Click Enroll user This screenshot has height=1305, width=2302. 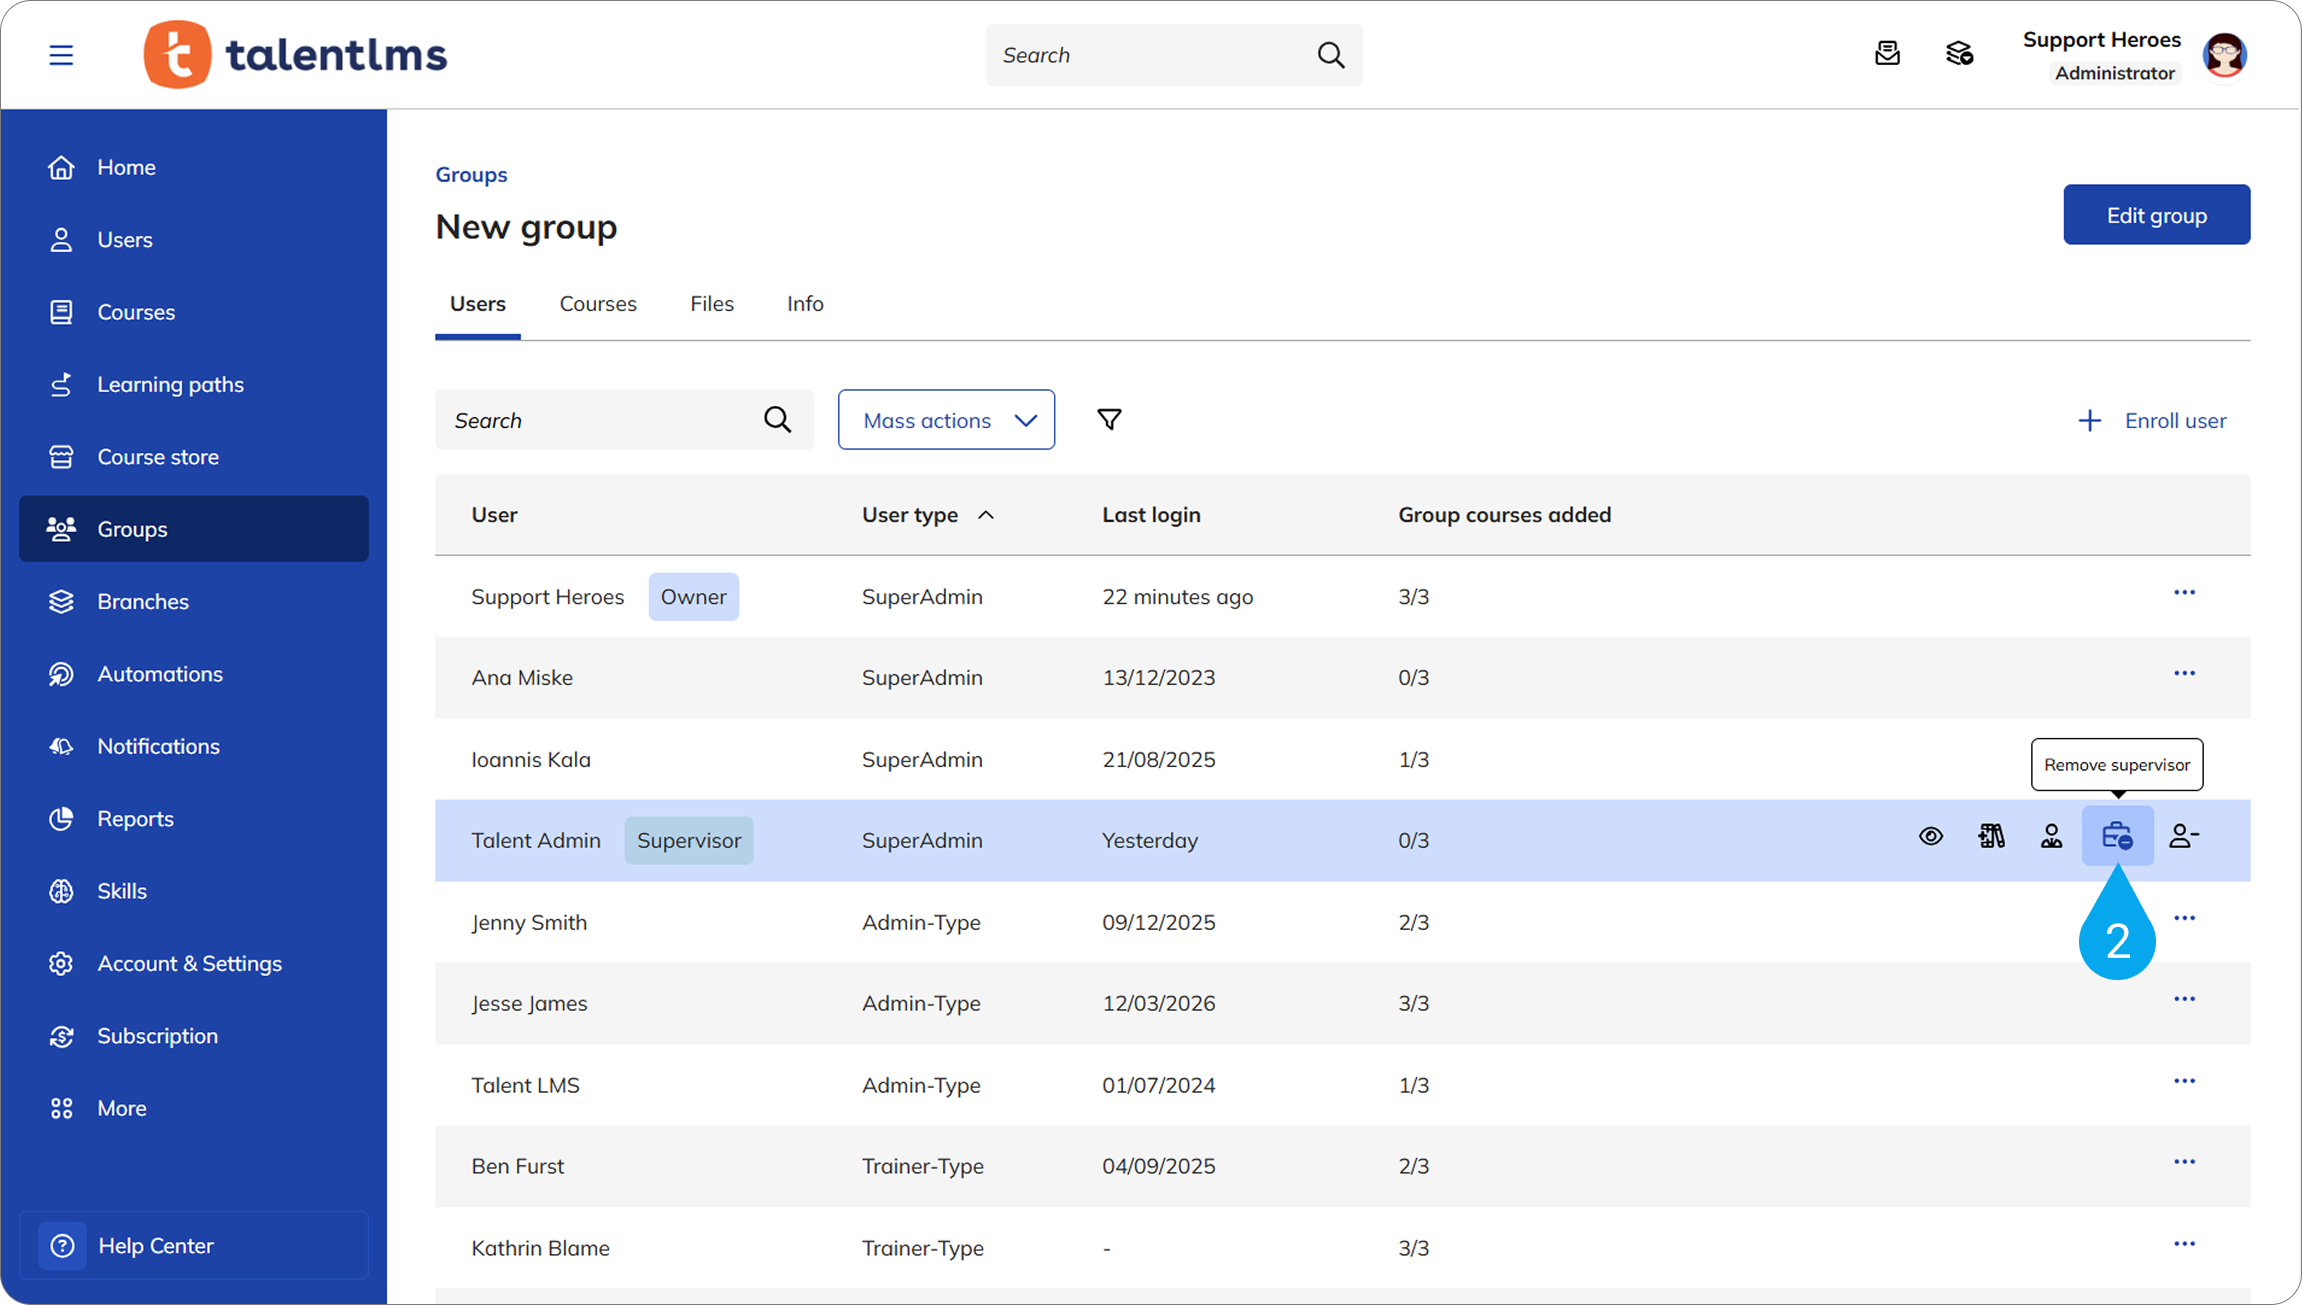pyautogui.click(x=2152, y=421)
